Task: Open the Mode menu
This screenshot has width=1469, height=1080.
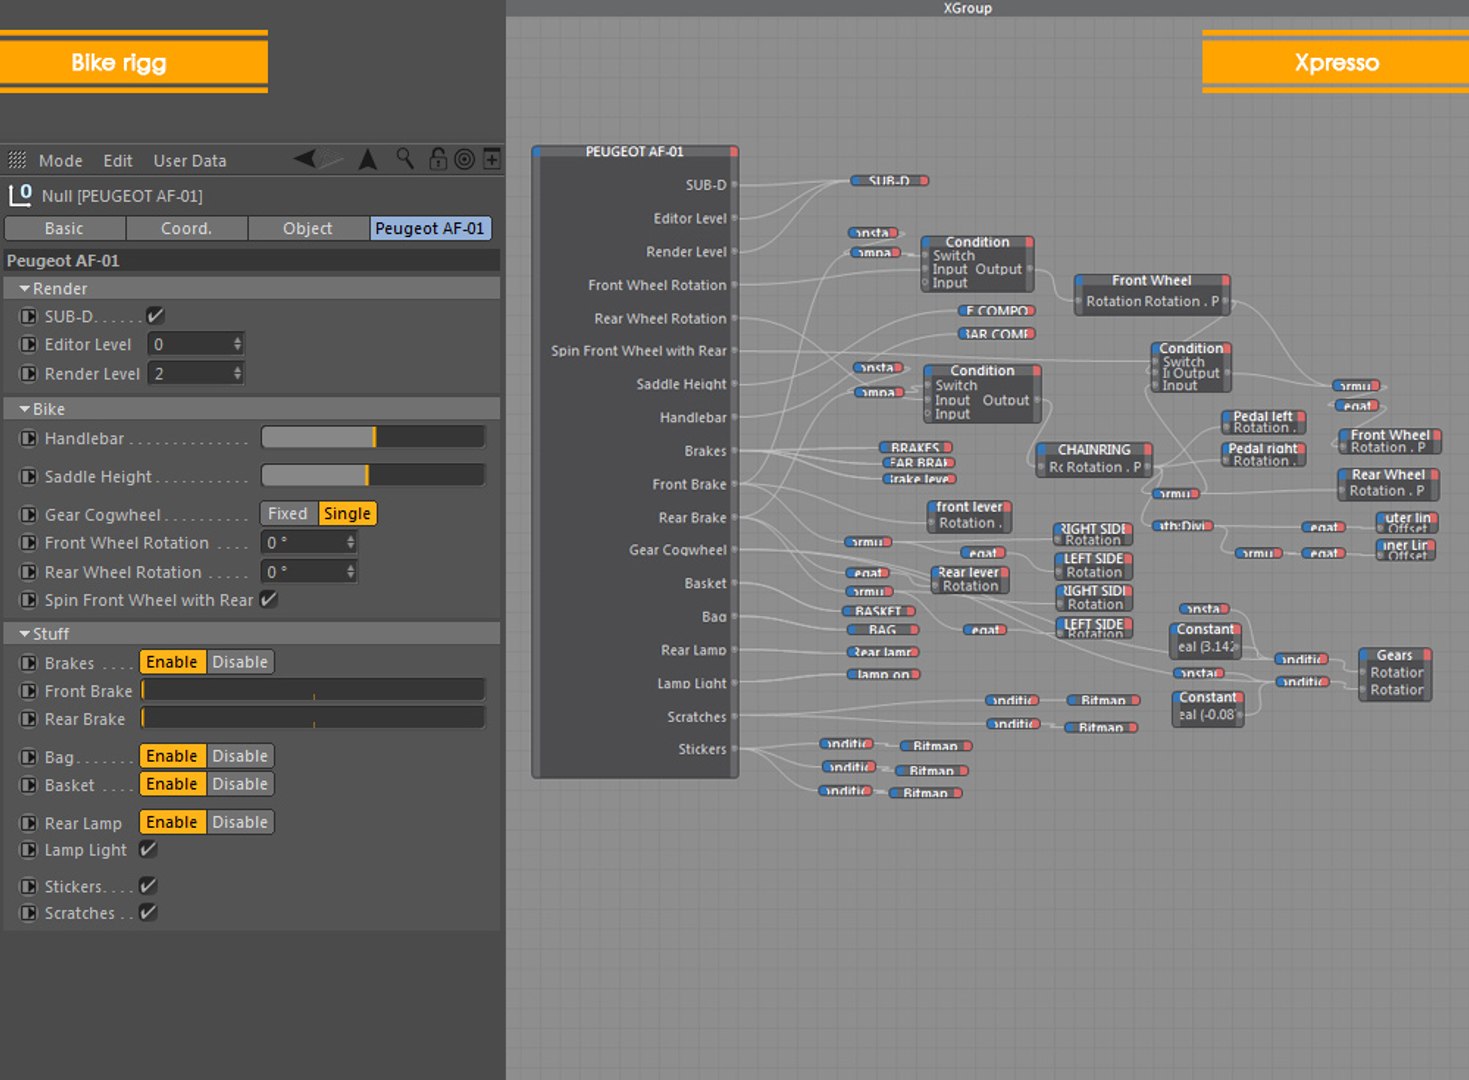Action: click(60, 160)
